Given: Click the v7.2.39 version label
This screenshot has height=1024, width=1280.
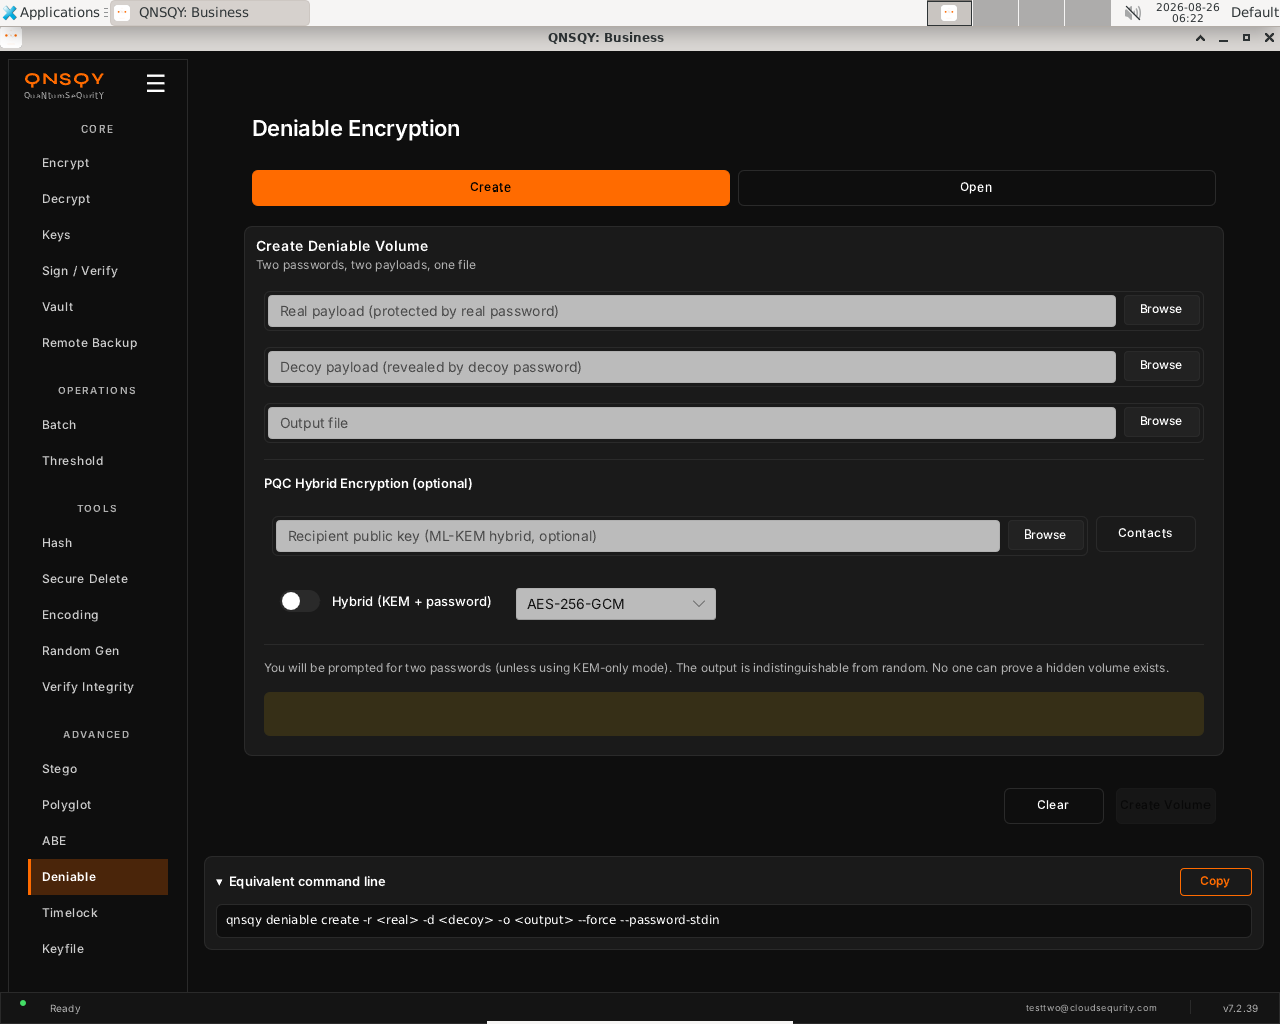Looking at the screenshot, I should 1240,1008.
